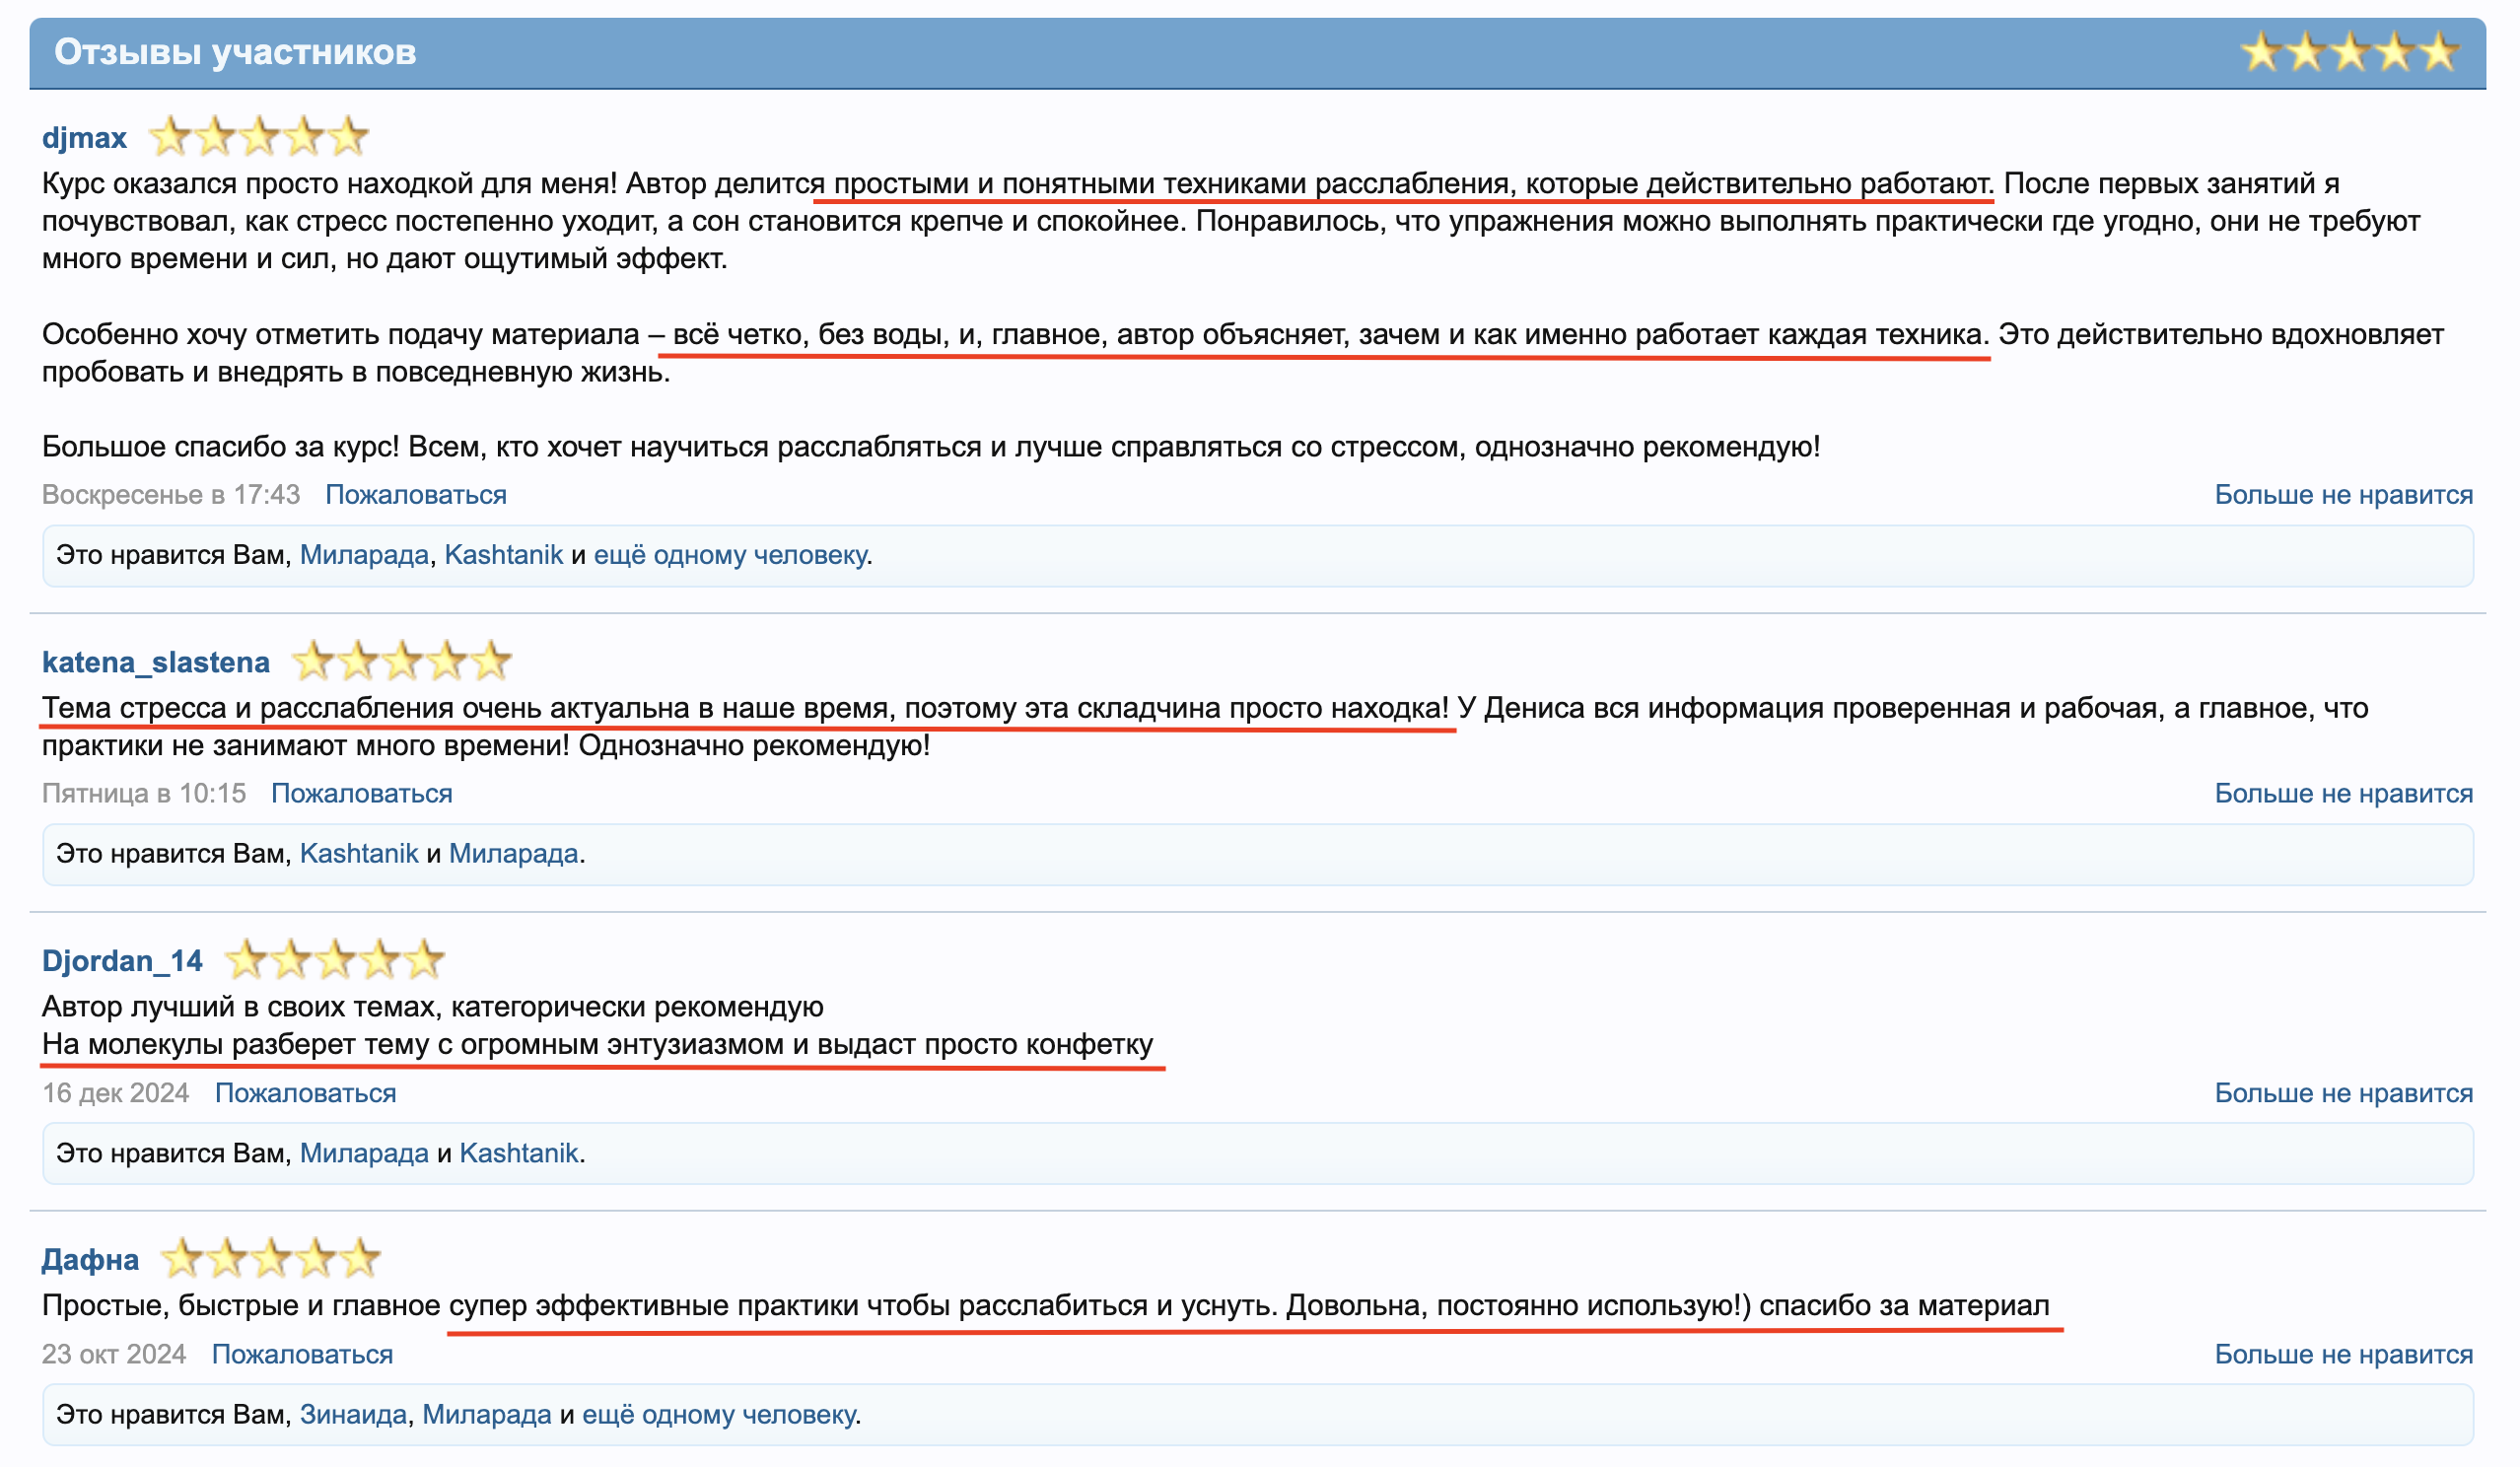Viewport: 2520px width, 1467px height.
Task: Toggle Больше не нравится on Дафна review
Action: [x=2342, y=1354]
